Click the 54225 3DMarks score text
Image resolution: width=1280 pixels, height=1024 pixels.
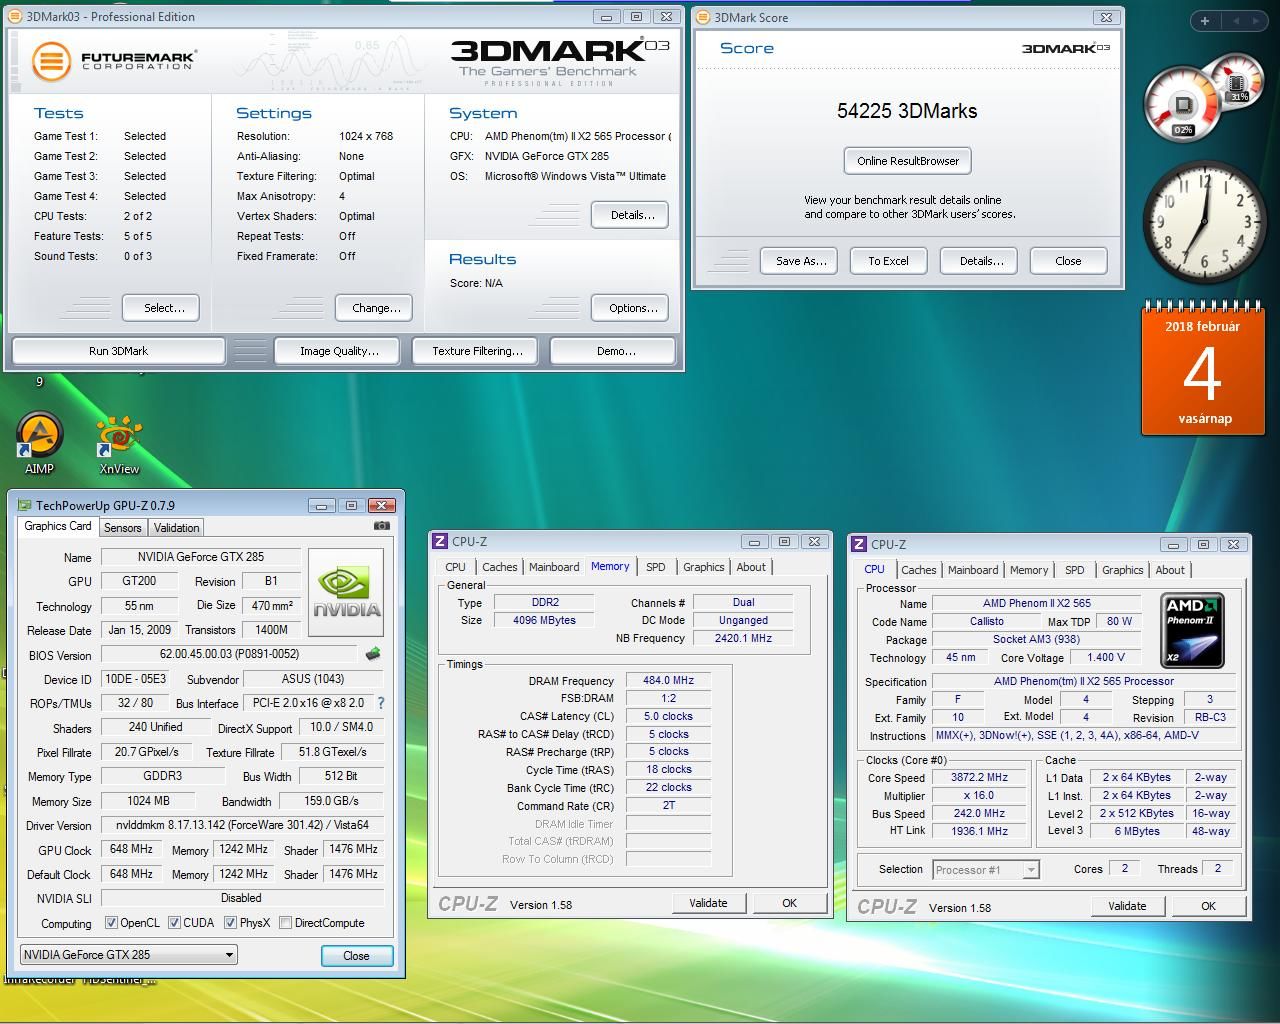(x=907, y=111)
